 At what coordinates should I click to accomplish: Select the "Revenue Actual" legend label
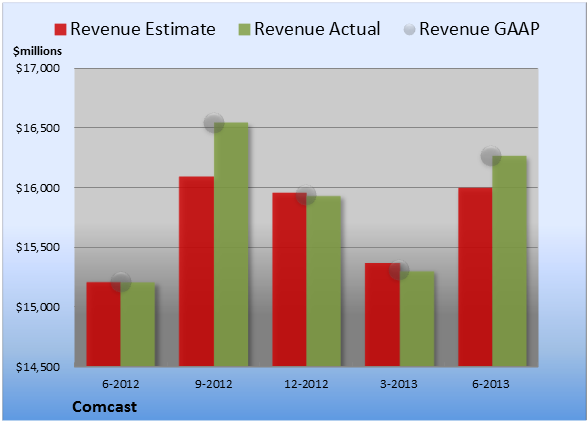(x=317, y=29)
